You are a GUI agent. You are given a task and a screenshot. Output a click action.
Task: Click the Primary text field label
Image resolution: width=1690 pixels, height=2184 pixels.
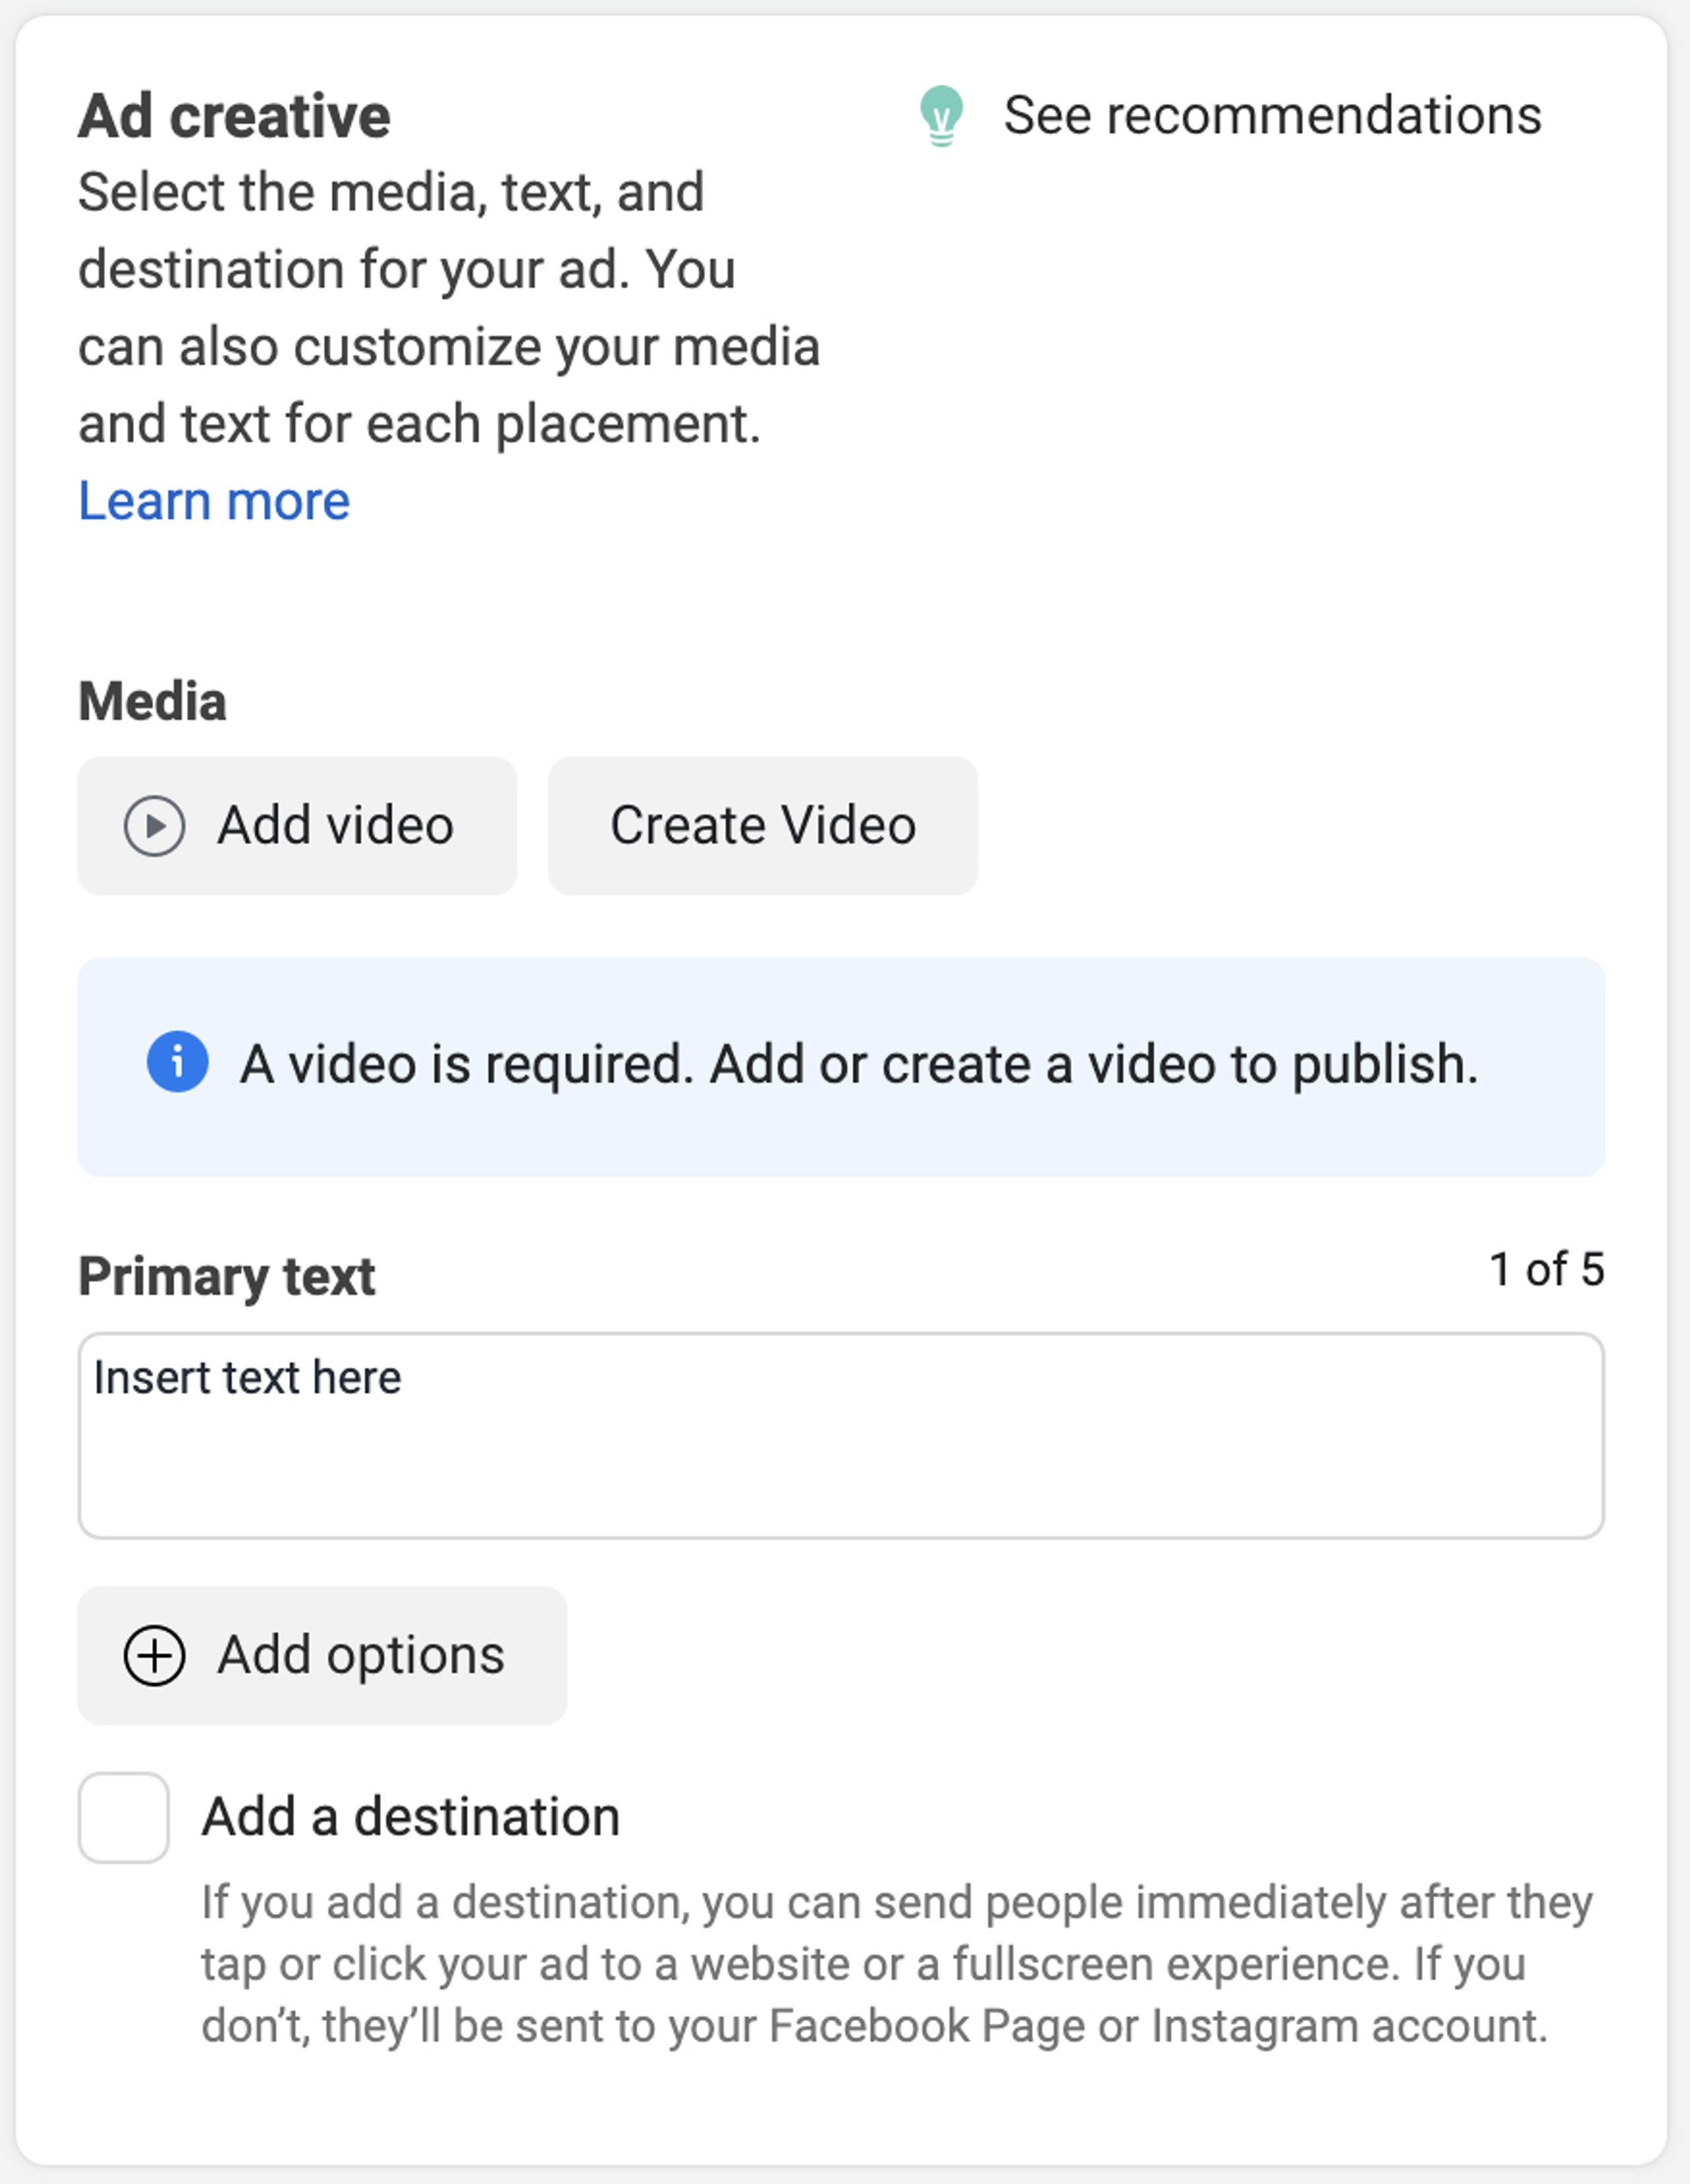[227, 1276]
